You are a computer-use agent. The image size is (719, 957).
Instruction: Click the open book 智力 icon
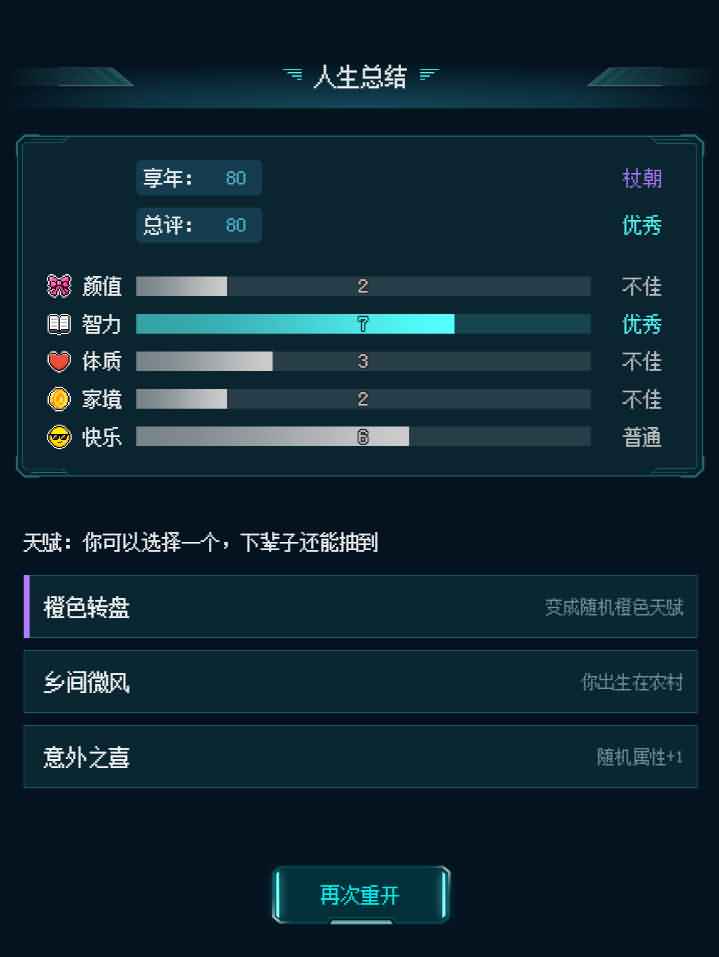point(59,324)
